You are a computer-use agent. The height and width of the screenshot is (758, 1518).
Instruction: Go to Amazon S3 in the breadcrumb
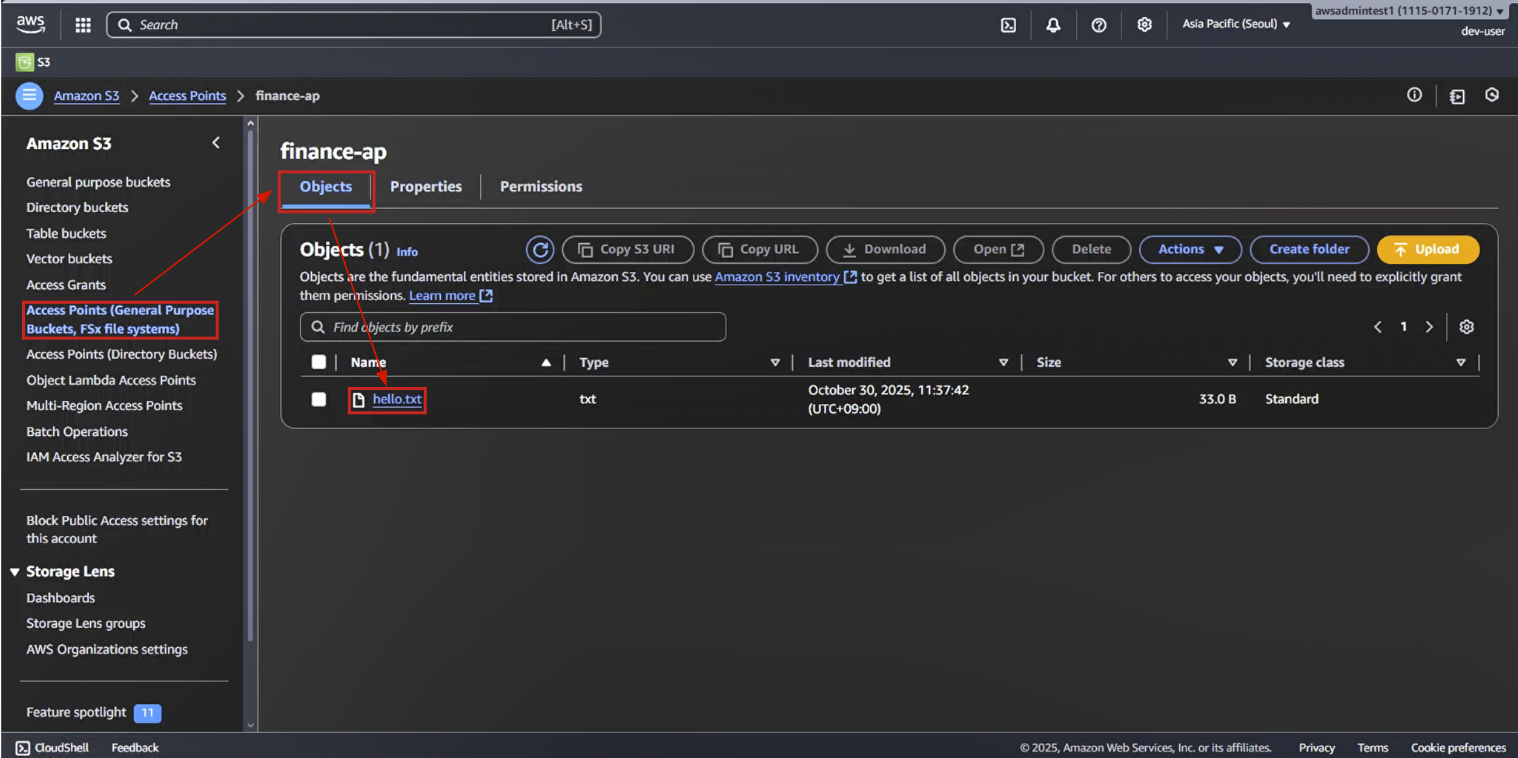tap(86, 96)
